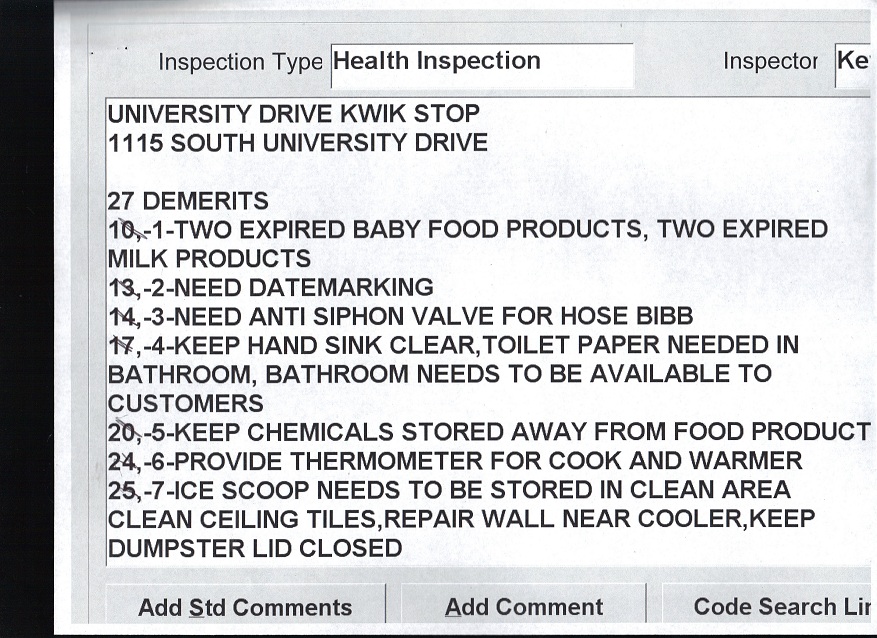Click the Inspection Type field showing Health Inspection
Image resolution: width=877 pixels, height=638 pixels.
pyautogui.click(x=481, y=62)
